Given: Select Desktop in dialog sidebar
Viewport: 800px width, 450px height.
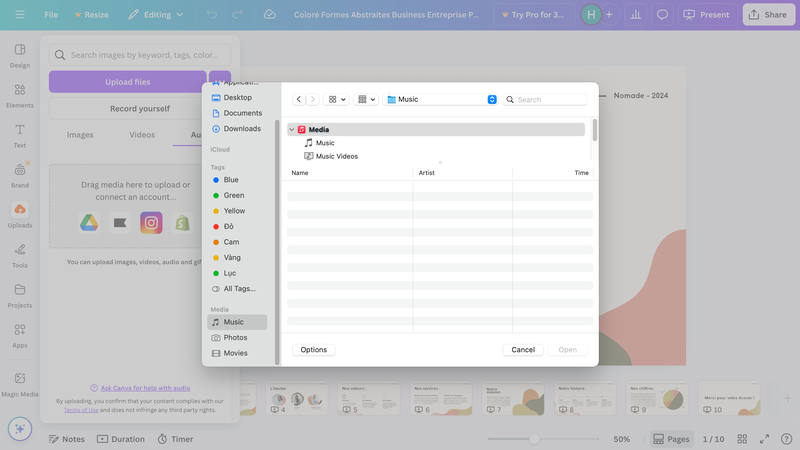Looking at the screenshot, I should pyautogui.click(x=237, y=97).
